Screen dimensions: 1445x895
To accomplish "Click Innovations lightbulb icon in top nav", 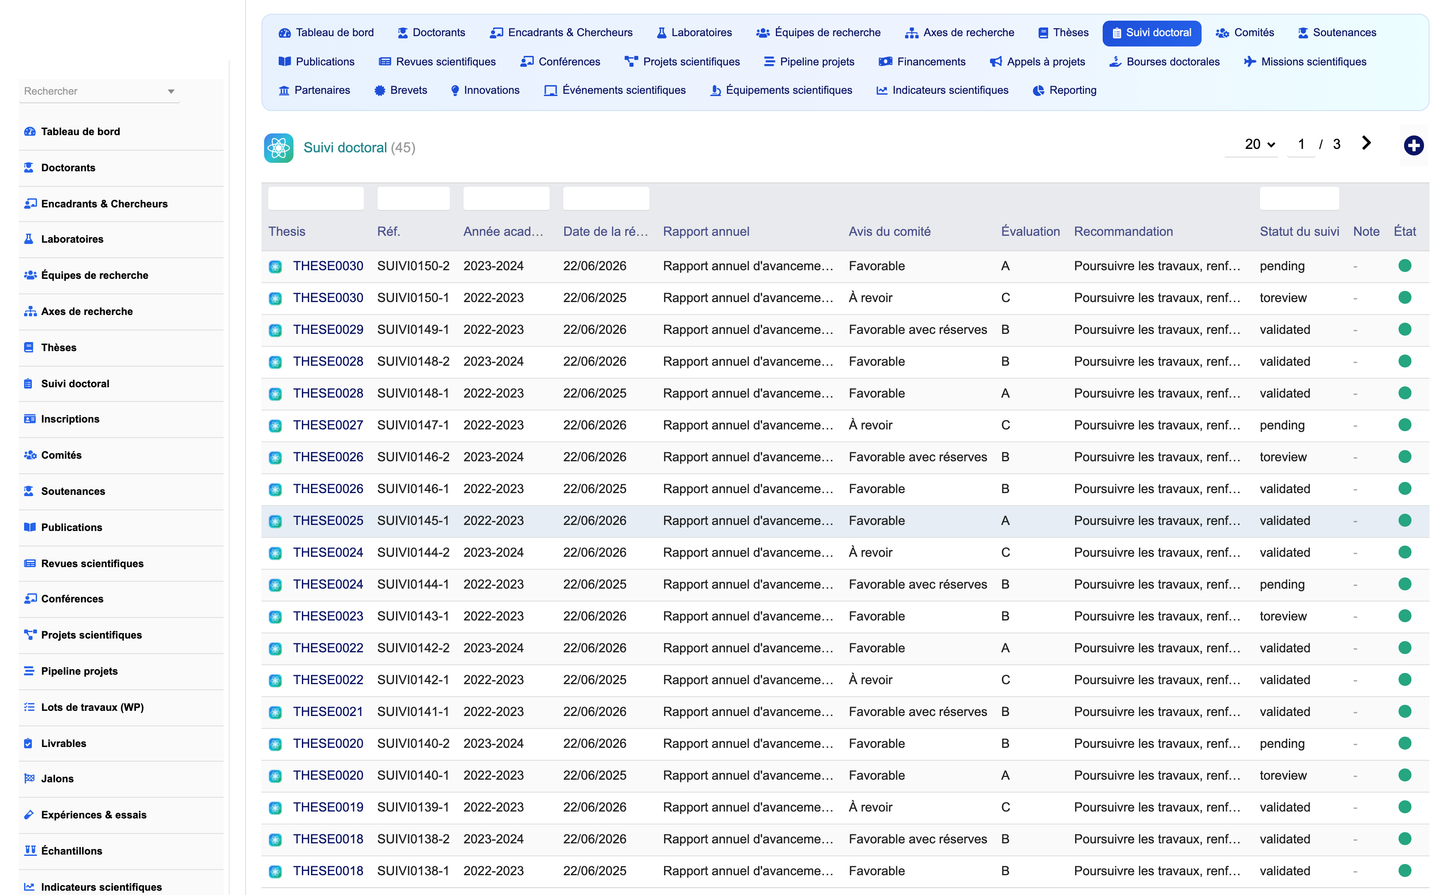I will tap(455, 91).
